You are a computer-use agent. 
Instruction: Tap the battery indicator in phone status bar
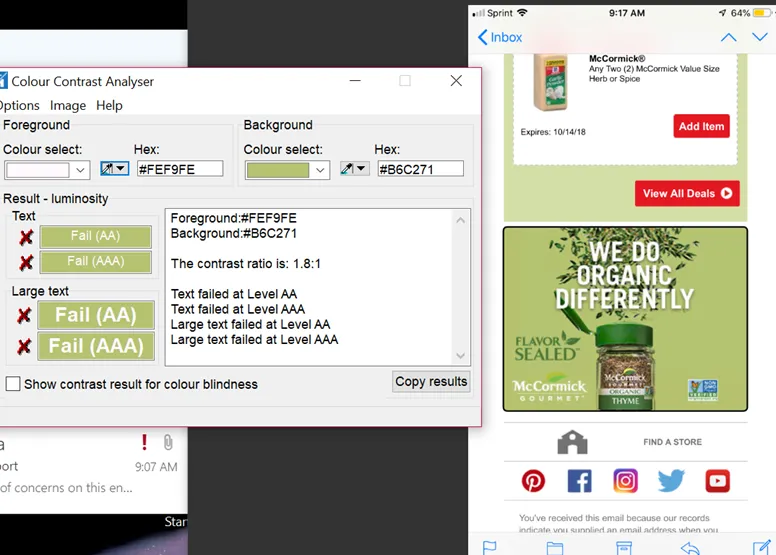coord(761,13)
